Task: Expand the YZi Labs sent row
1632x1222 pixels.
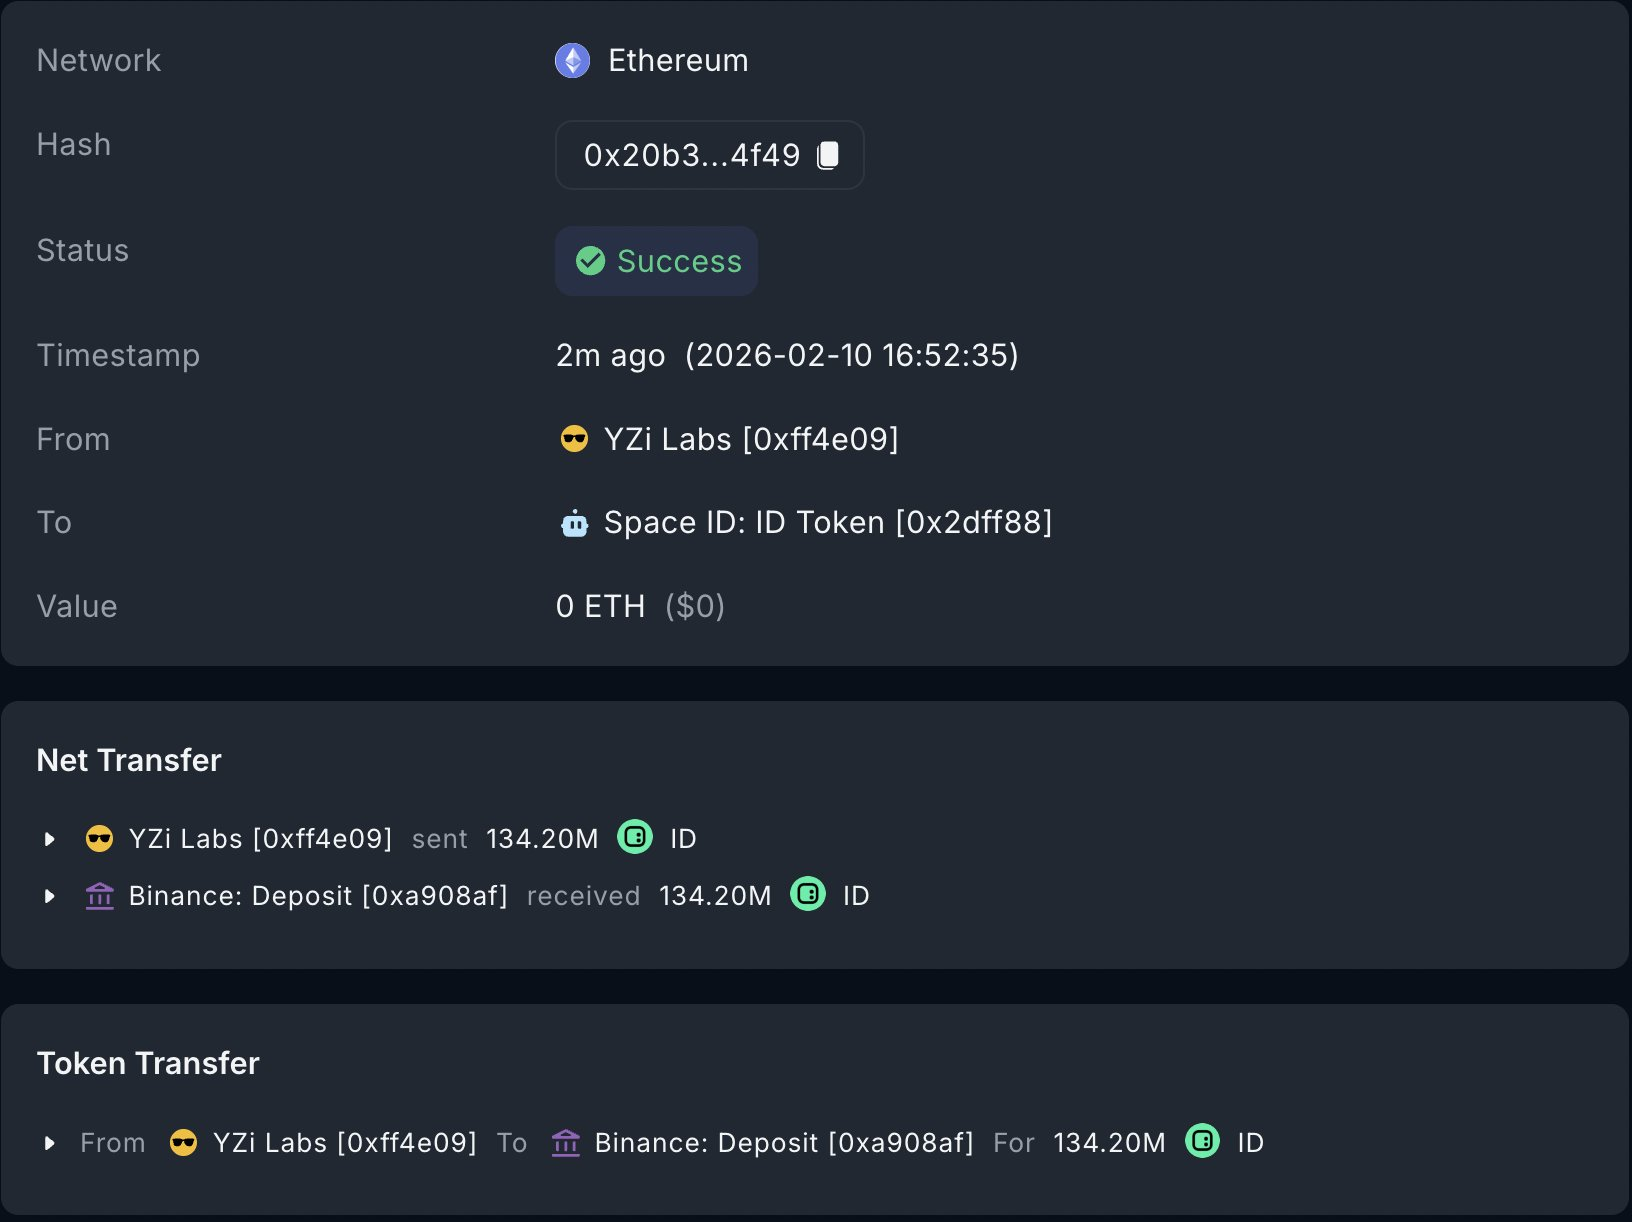Action: tap(49, 838)
